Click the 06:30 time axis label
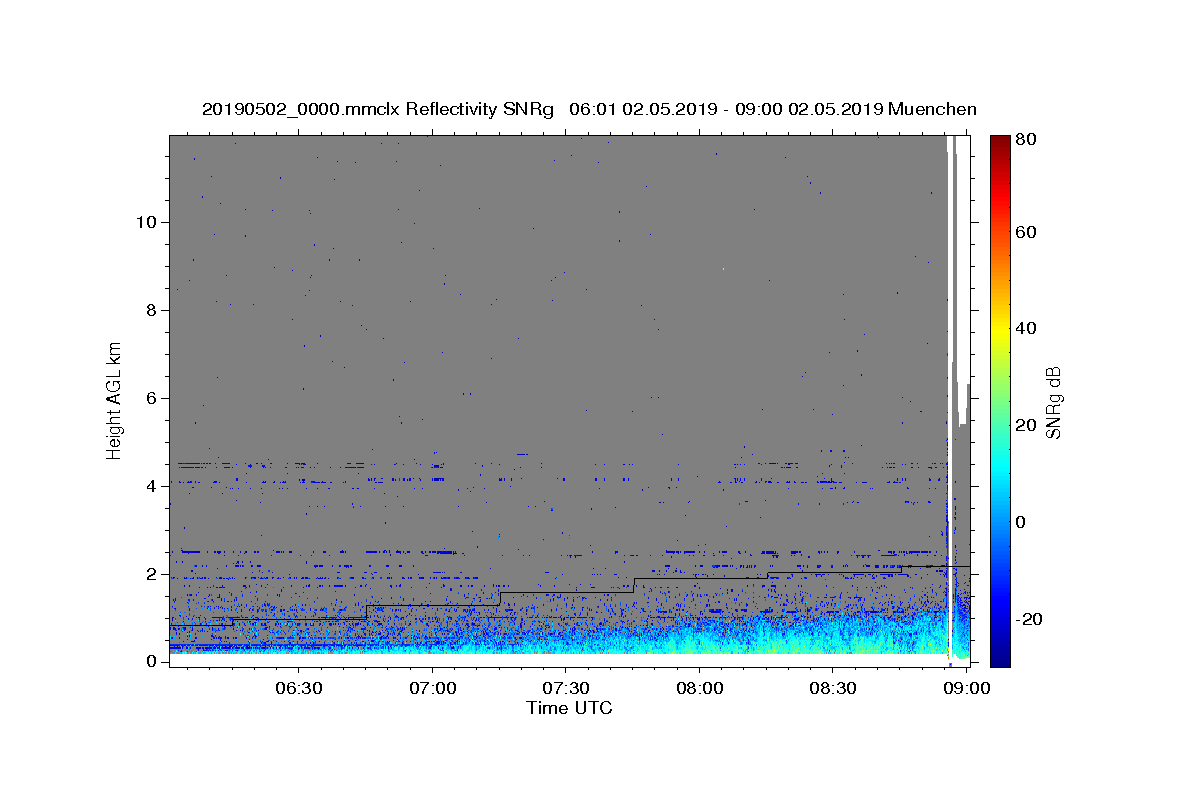The width and height of the screenshot is (1200, 800). pyautogui.click(x=299, y=688)
